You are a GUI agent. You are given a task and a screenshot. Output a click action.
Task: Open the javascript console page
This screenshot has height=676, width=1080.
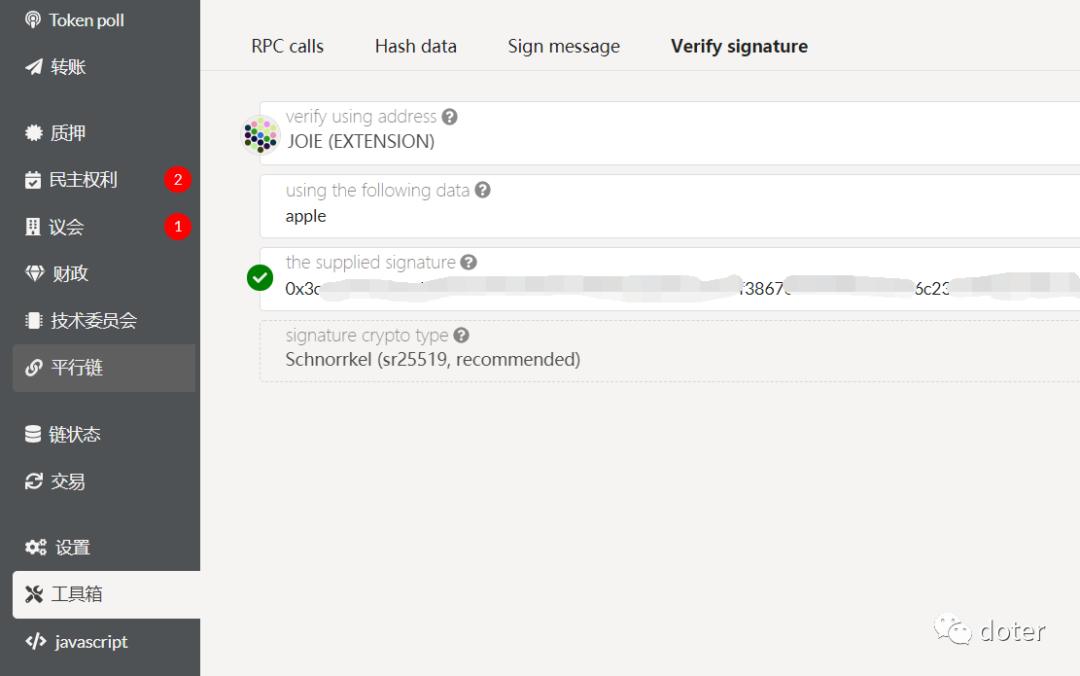pos(90,642)
